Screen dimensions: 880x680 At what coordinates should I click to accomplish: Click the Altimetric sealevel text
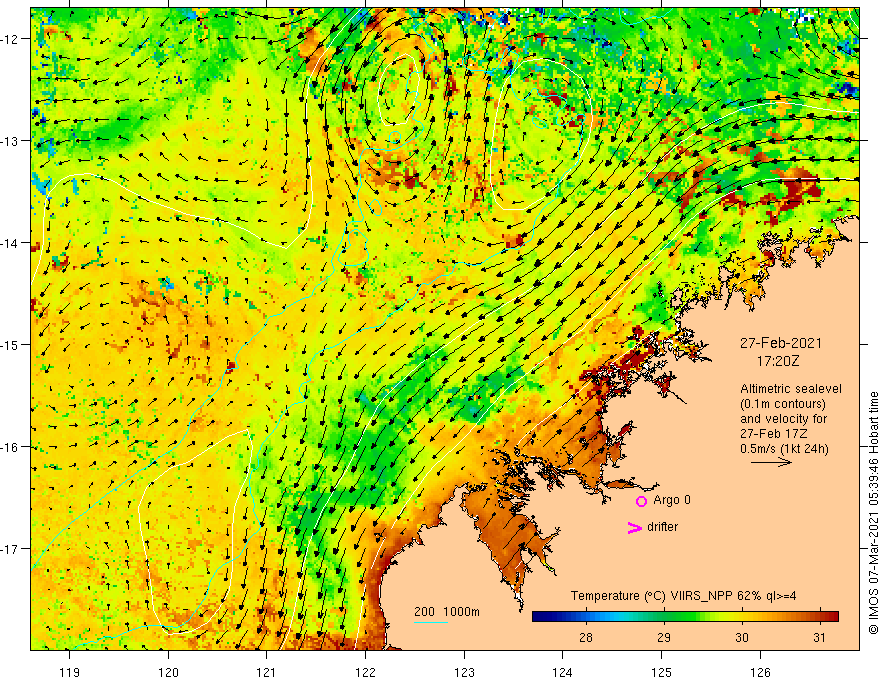(x=791, y=389)
